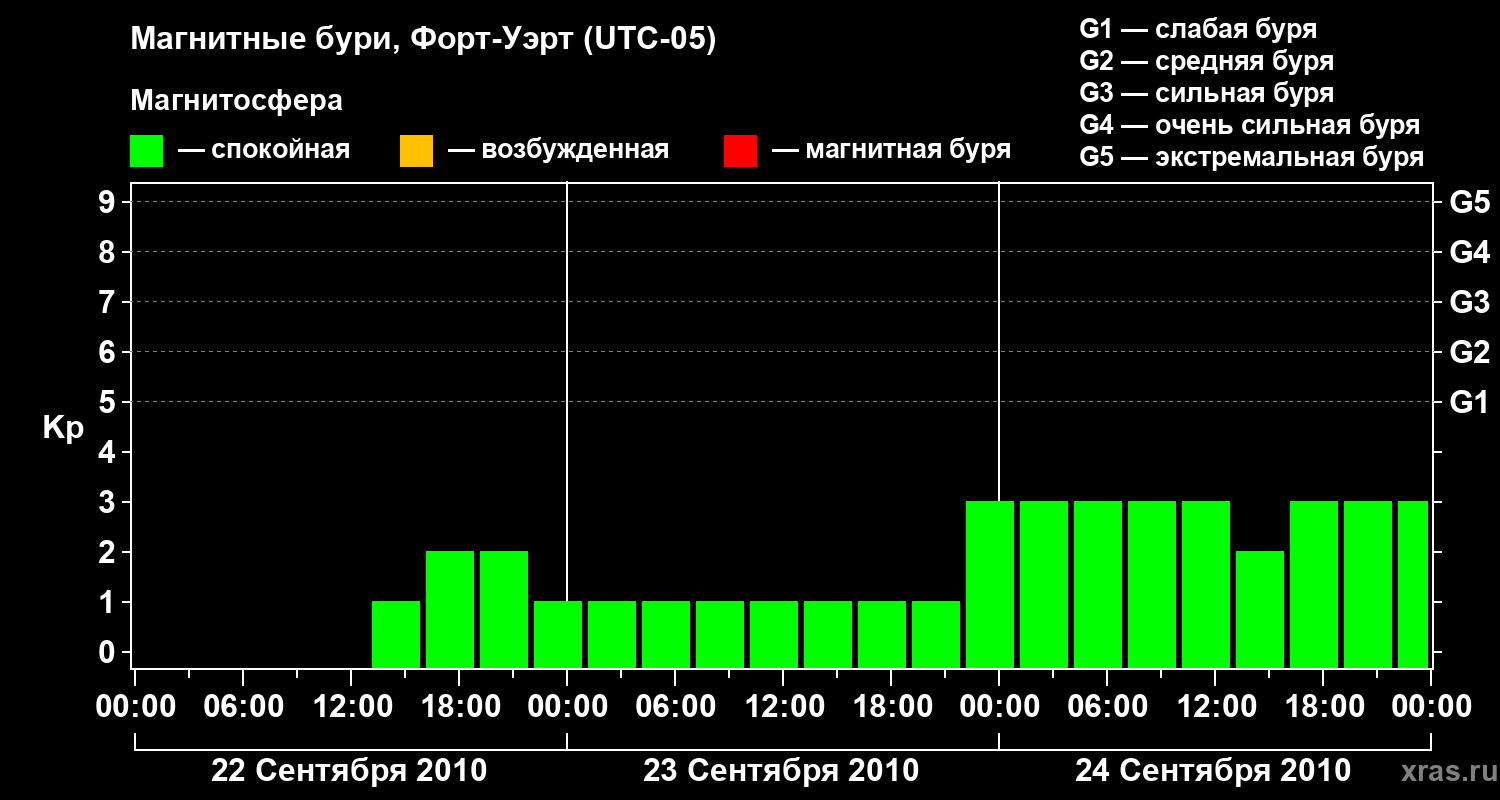Viewport: 1500px width, 800px height.
Task: Click the 'G3 — сильная буря' legend line
Action: tap(1206, 93)
